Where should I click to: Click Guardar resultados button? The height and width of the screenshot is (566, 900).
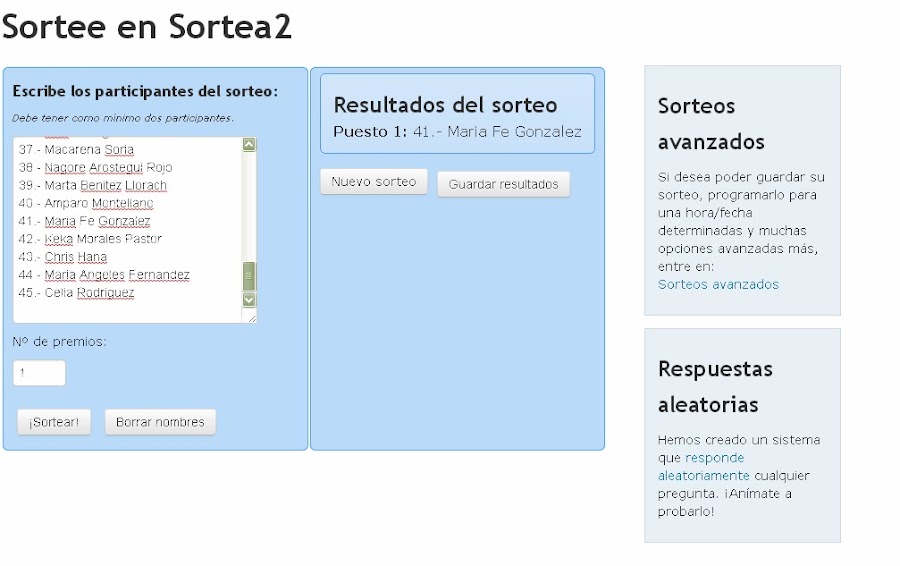click(503, 184)
